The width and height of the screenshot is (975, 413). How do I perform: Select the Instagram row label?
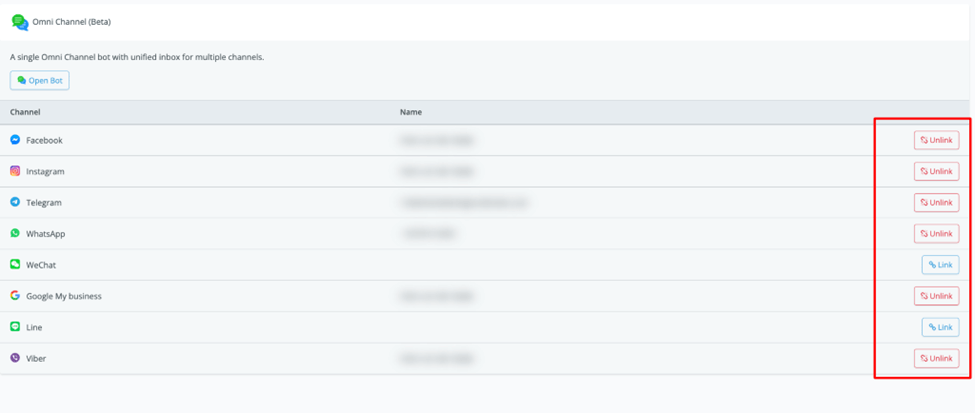coord(45,172)
